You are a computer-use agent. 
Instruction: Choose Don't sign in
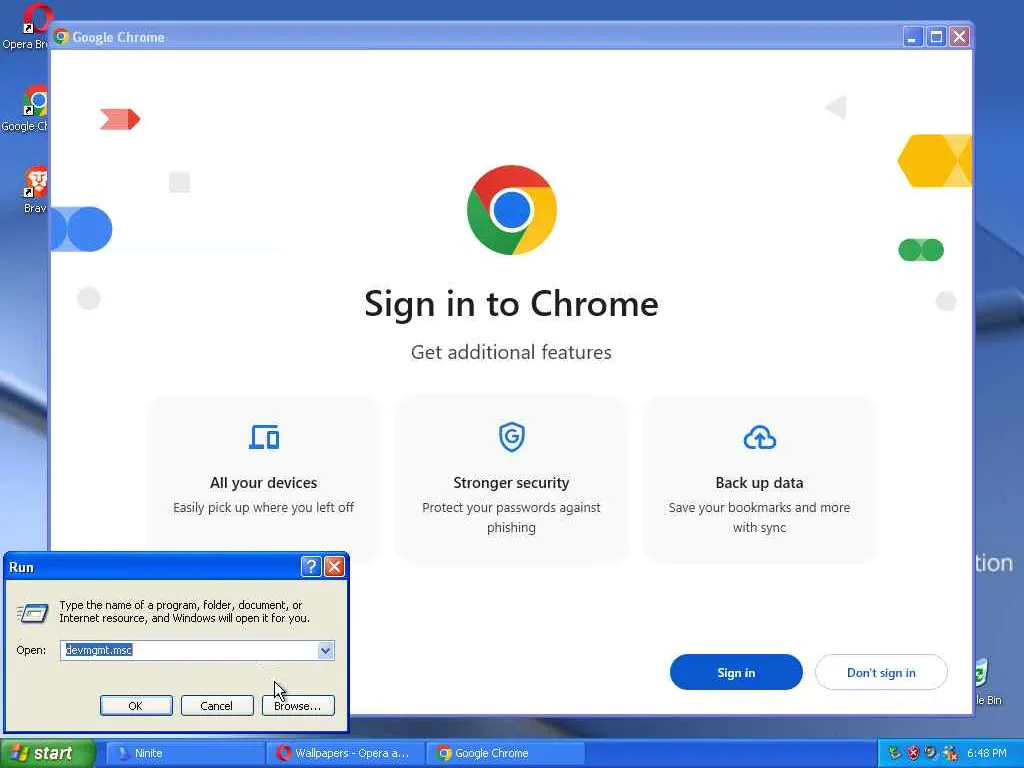point(881,672)
